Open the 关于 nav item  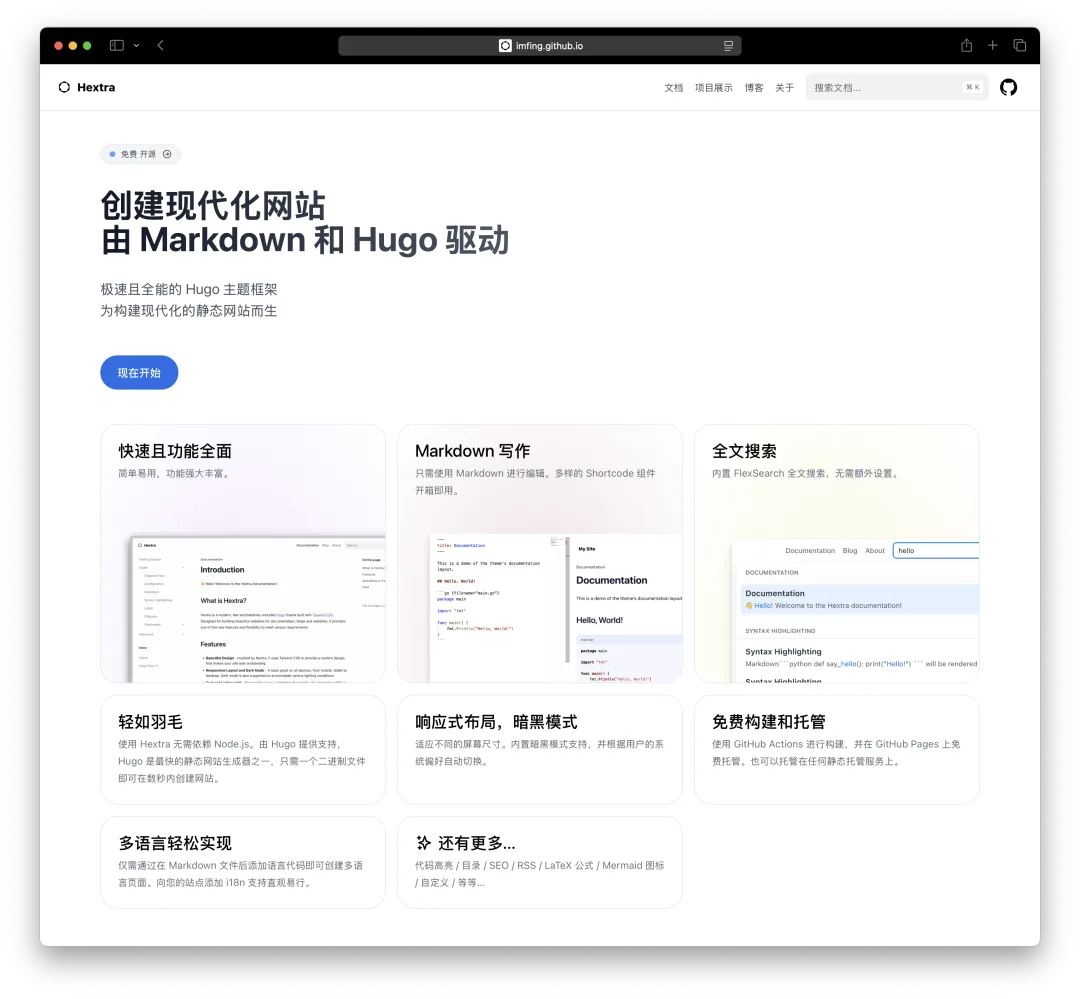(784, 87)
